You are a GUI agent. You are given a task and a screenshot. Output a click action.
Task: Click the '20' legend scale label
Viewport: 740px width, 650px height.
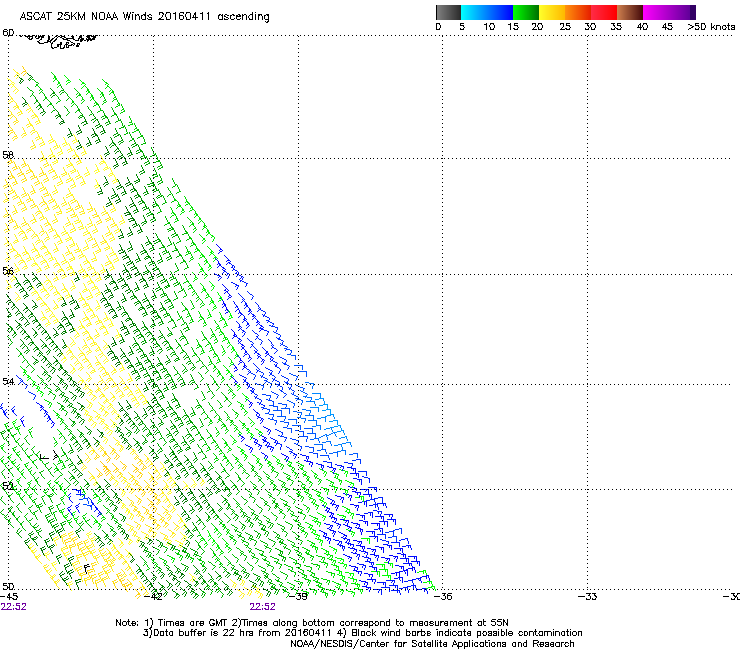click(537, 27)
